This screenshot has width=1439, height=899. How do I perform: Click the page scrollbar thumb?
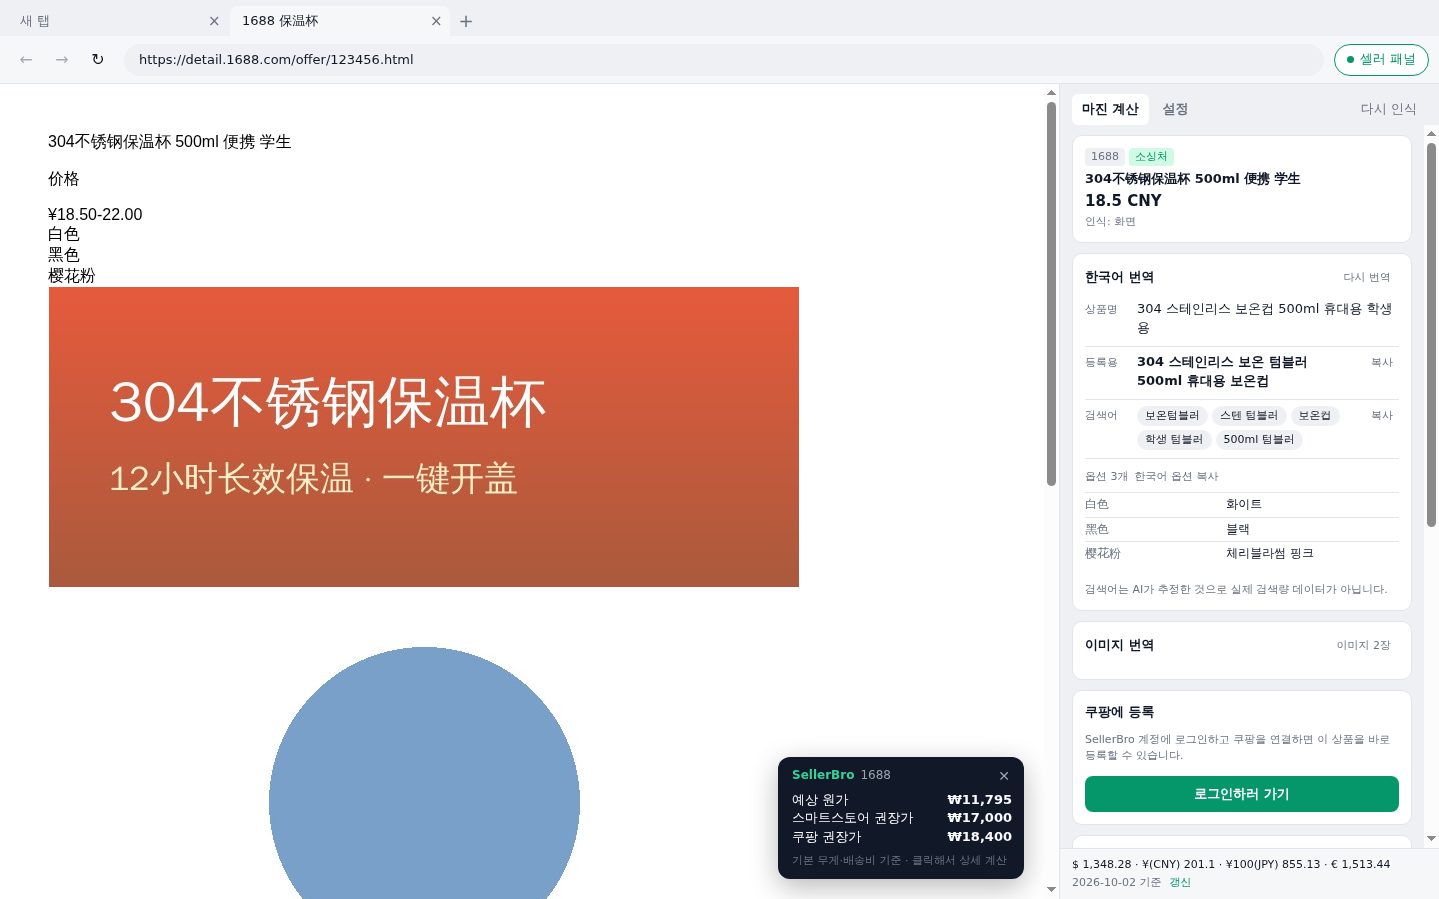tap(1051, 294)
